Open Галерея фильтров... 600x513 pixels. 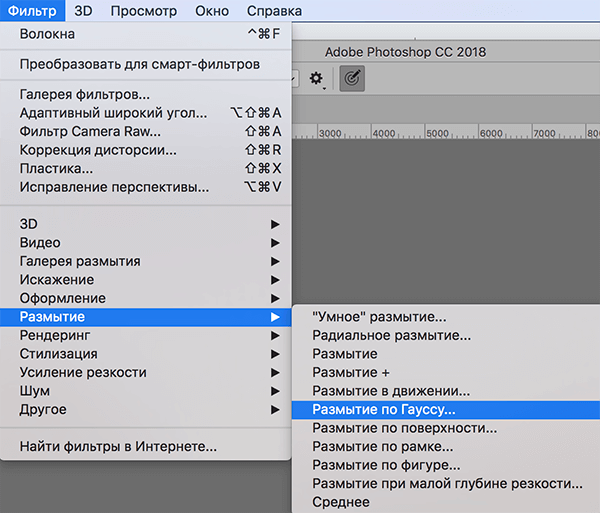146,94
